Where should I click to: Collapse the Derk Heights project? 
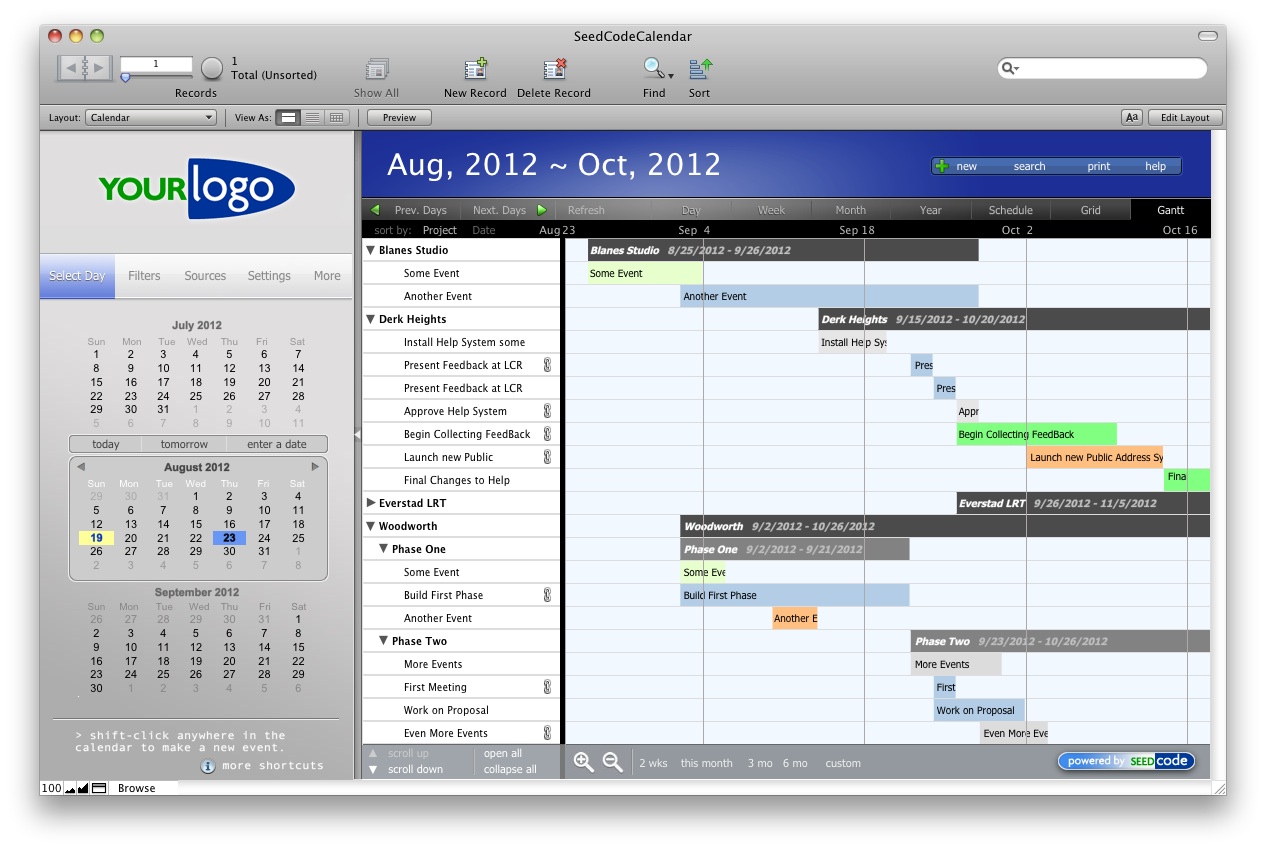[371, 319]
